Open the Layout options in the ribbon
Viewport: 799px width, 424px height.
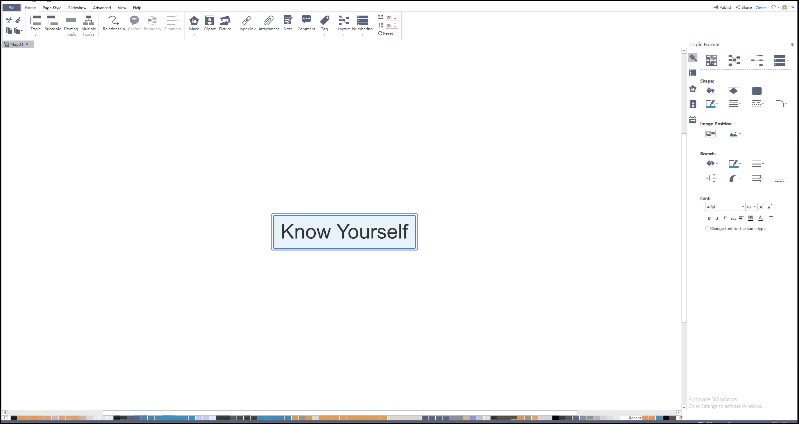[x=344, y=24]
